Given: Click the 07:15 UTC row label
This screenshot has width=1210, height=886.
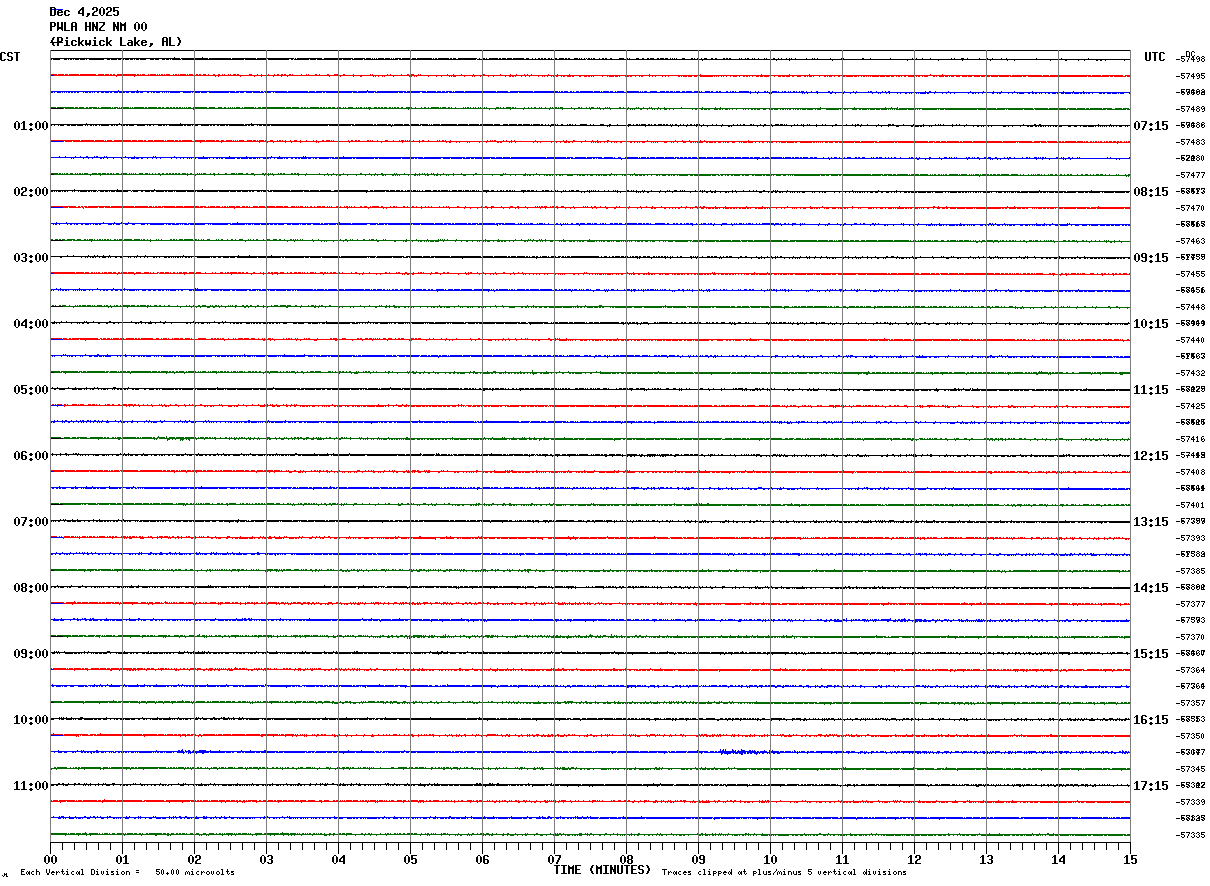Looking at the screenshot, I should (1151, 126).
